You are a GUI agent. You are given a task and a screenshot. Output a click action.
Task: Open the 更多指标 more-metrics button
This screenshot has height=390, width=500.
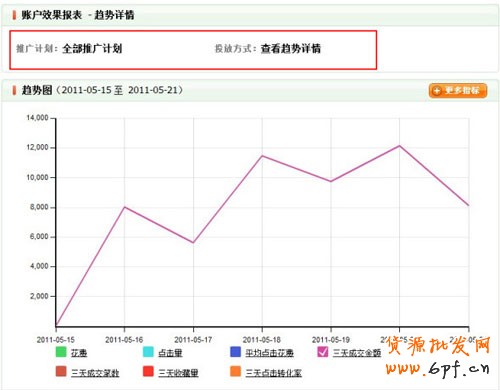(x=458, y=91)
